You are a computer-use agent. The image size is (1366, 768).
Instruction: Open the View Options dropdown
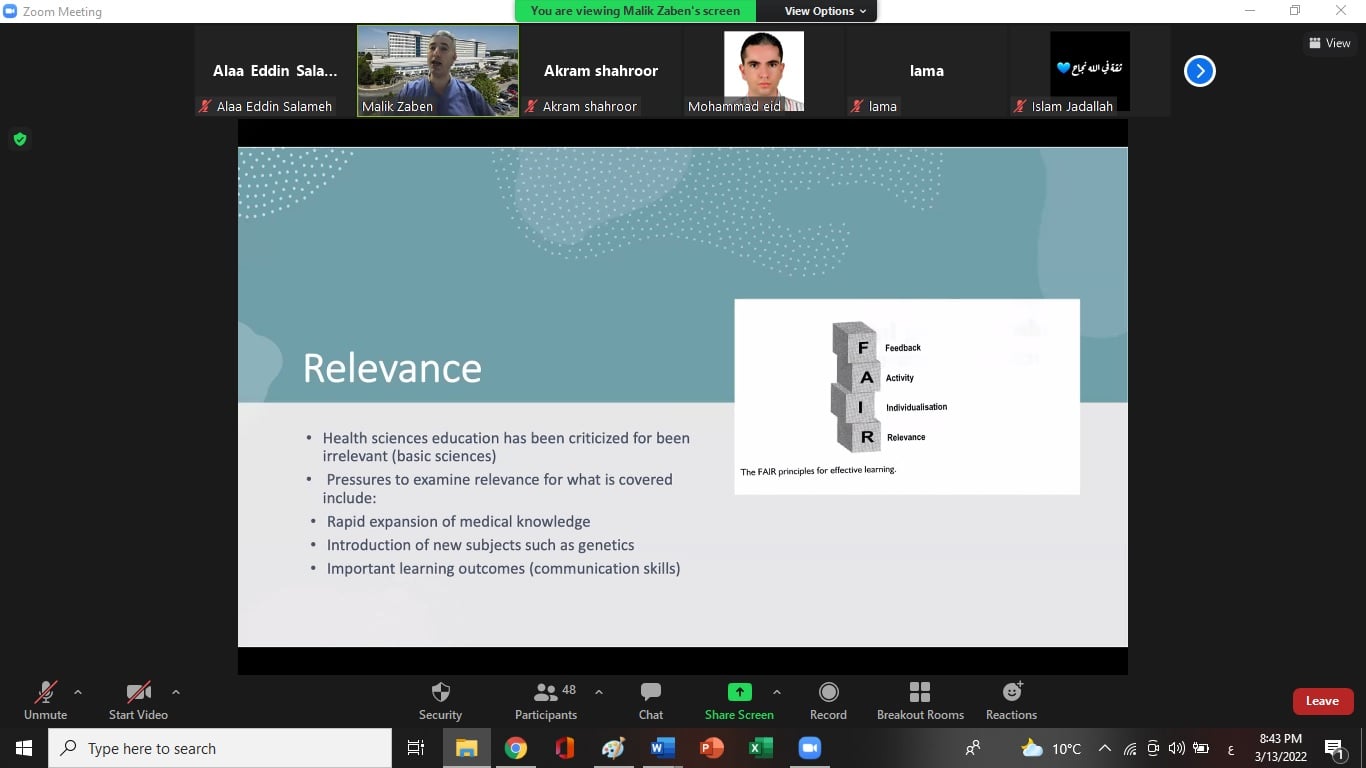coord(825,11)
